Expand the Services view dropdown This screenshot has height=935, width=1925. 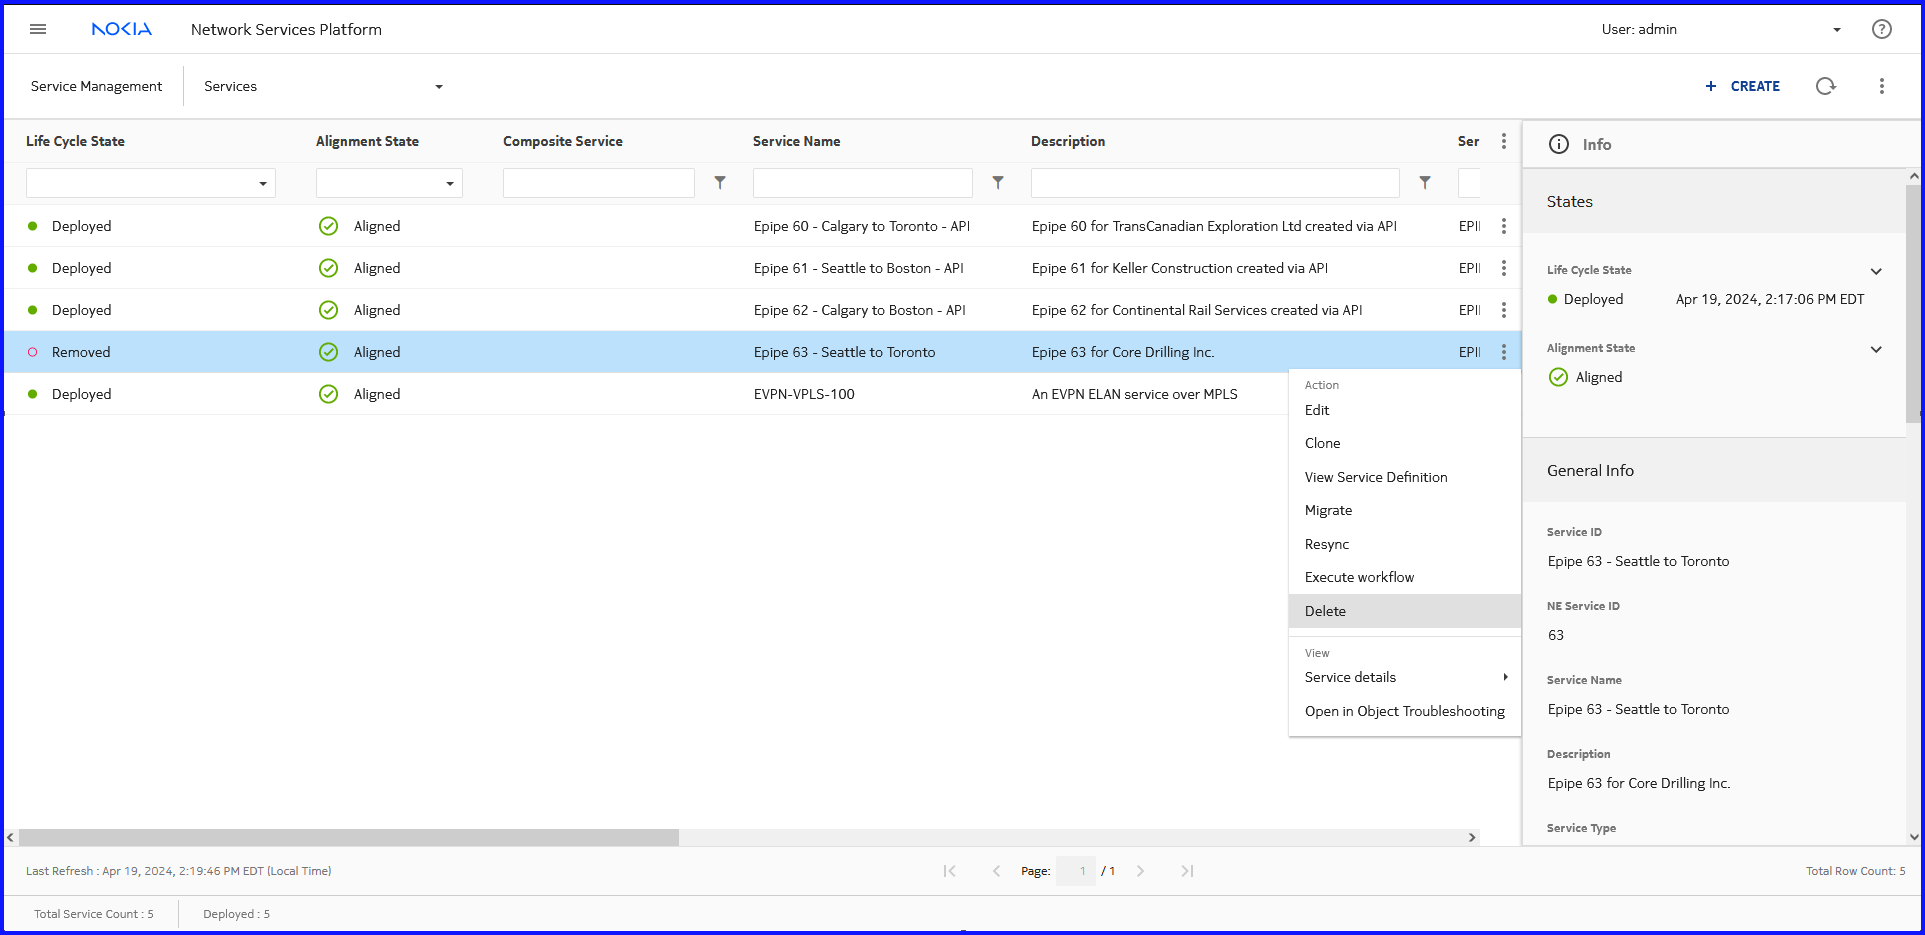coord(438,87)
